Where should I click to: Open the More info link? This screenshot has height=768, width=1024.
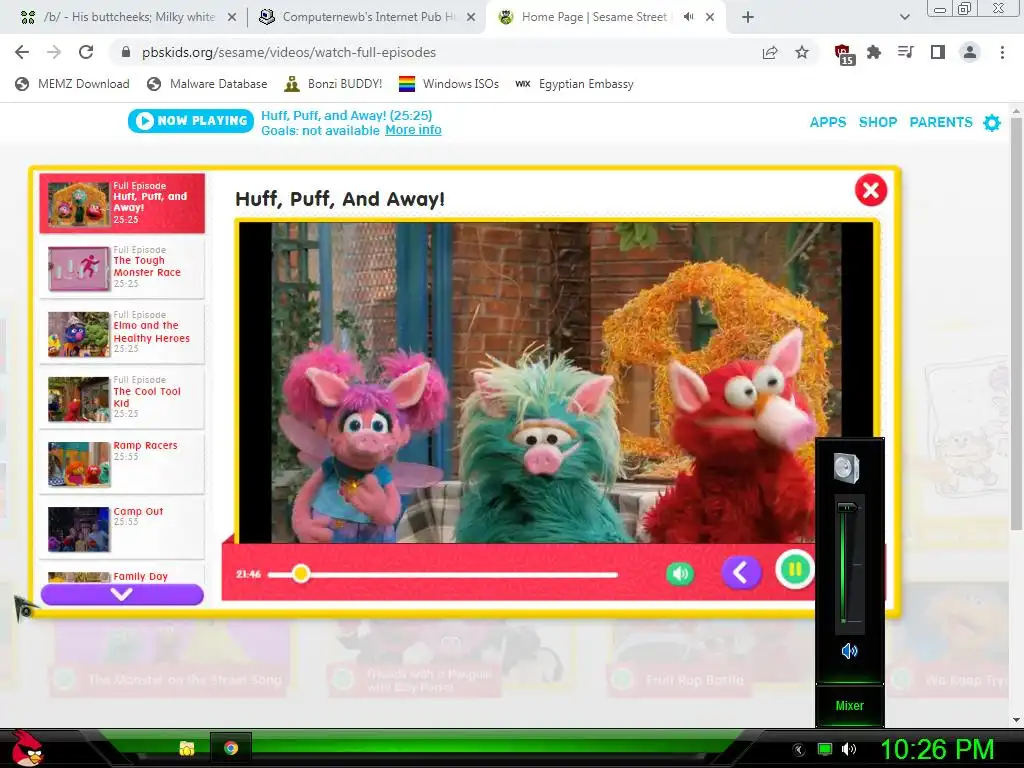click(413, 130)
